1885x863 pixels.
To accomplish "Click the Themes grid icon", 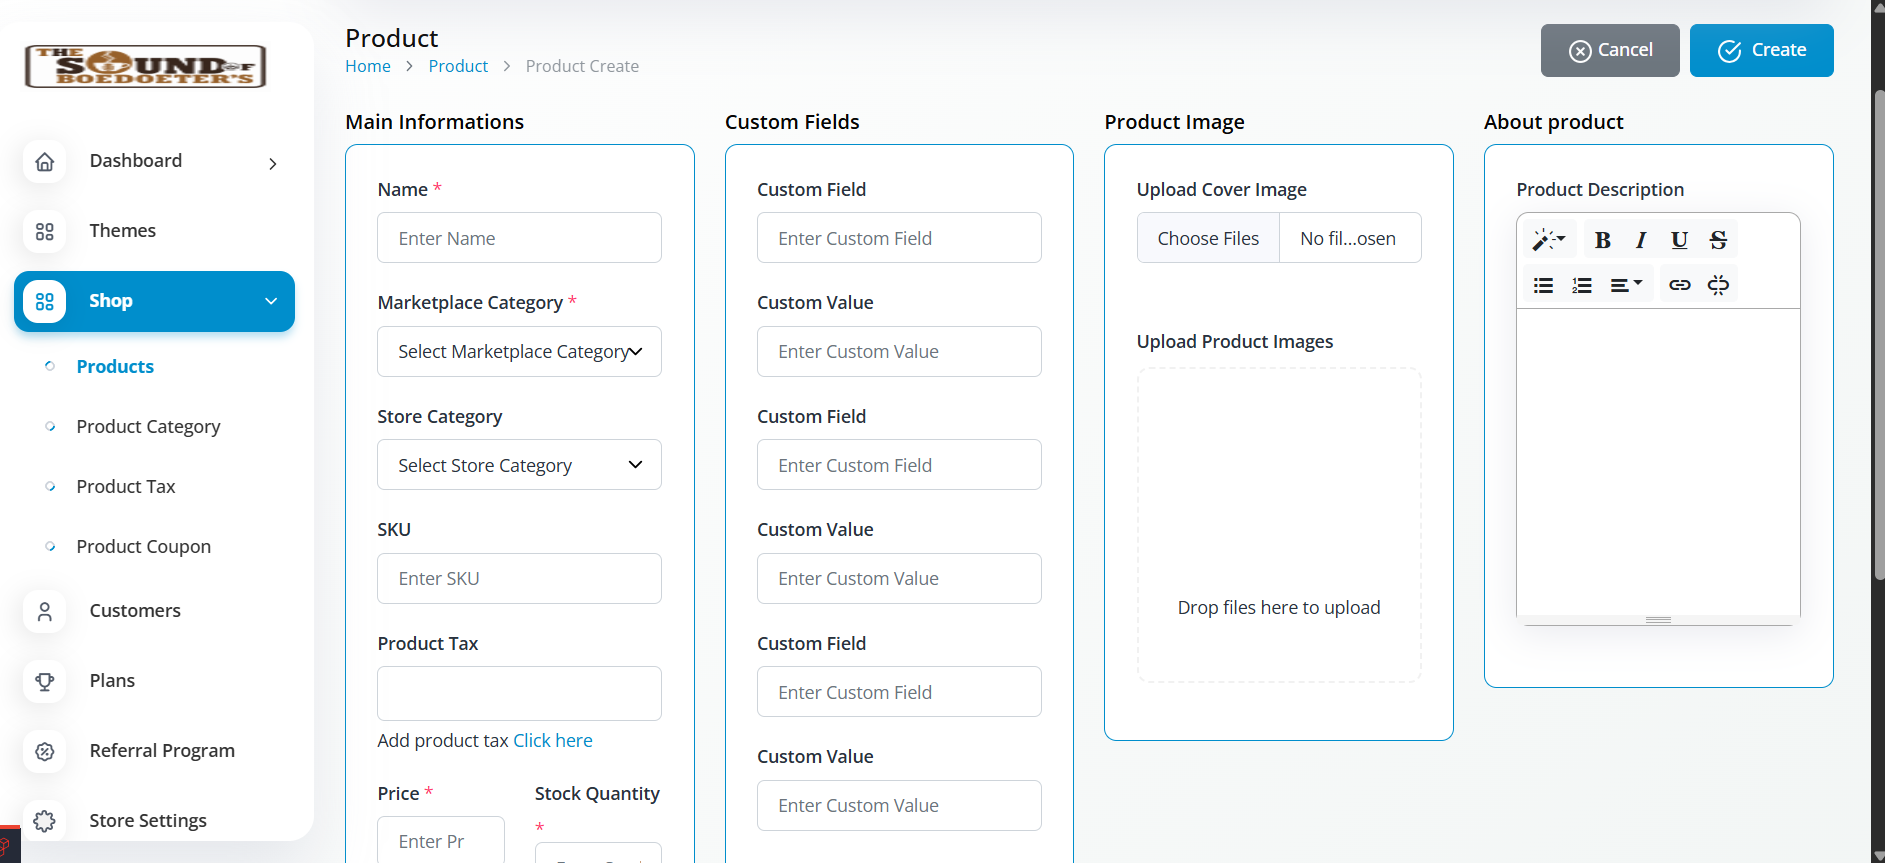I will (x=45, y=231).
